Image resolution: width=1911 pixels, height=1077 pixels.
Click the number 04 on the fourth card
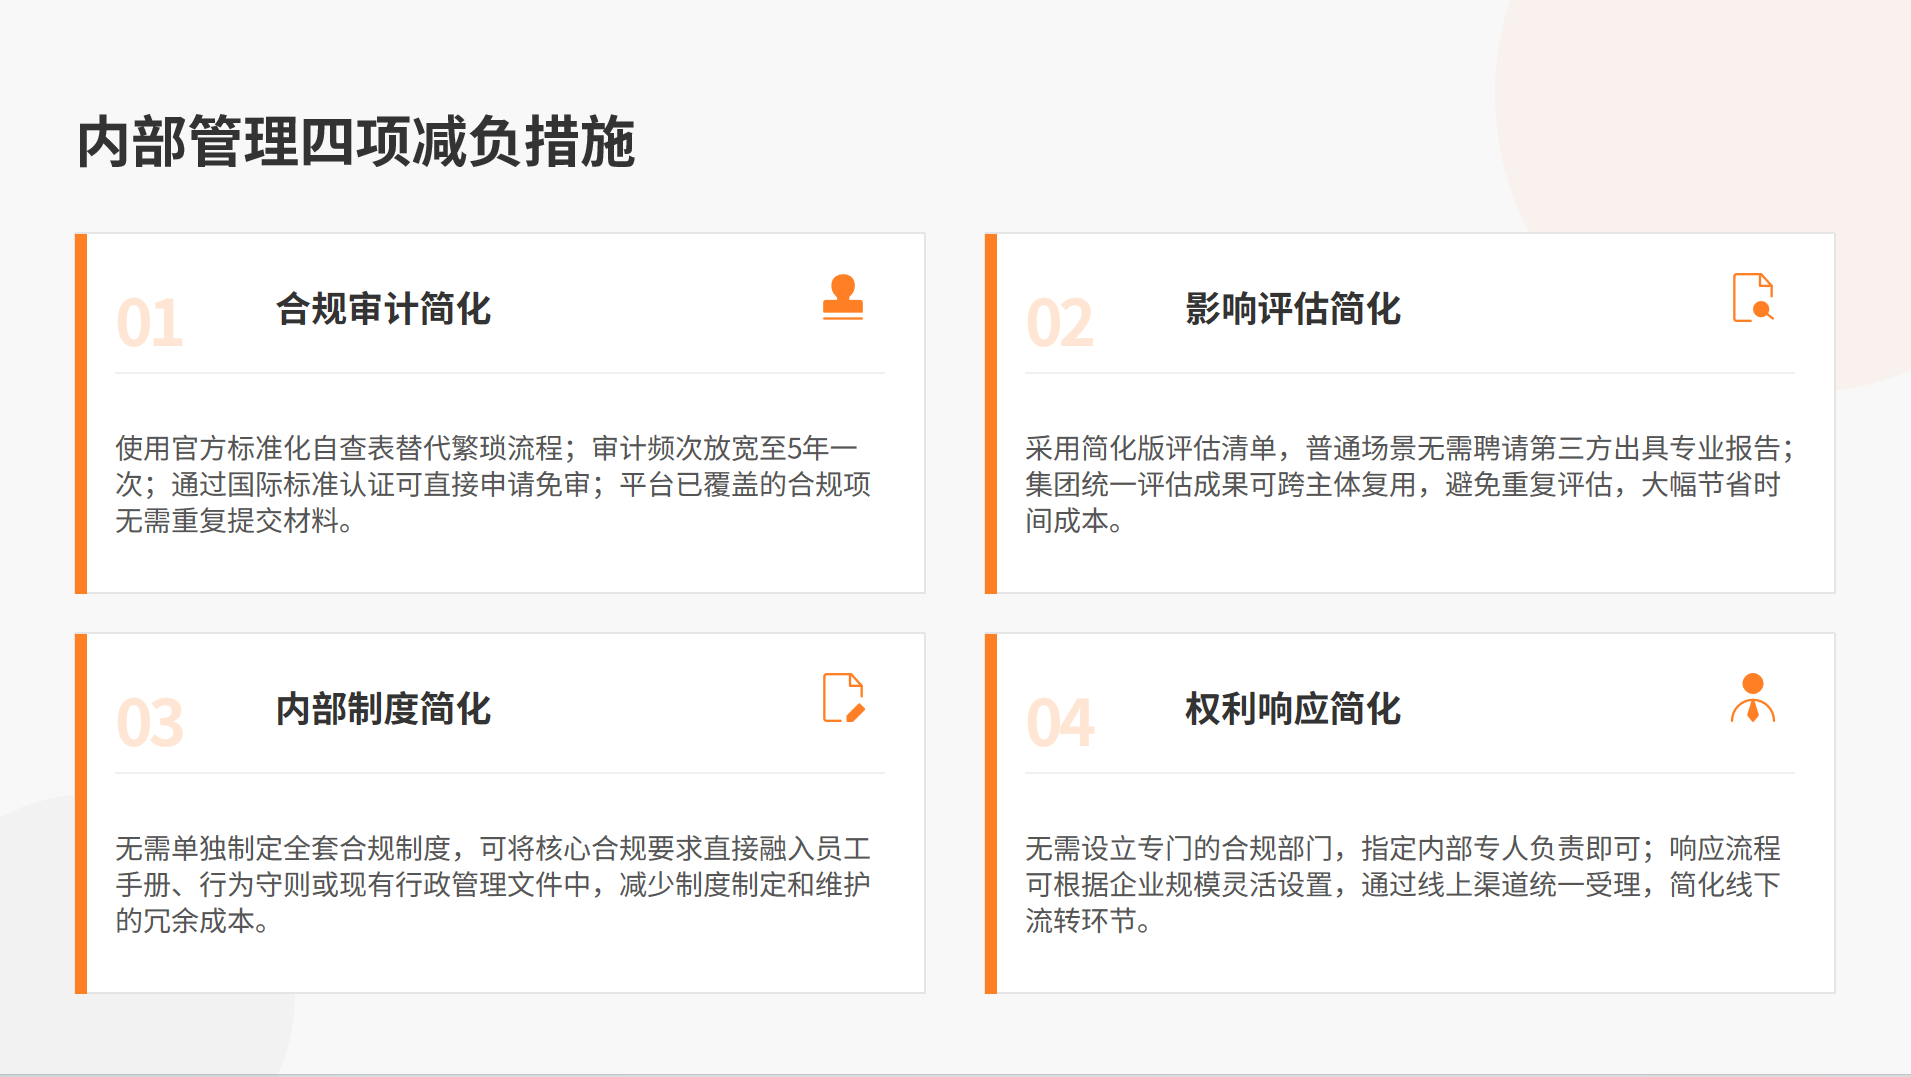(x=1060, y=723)
